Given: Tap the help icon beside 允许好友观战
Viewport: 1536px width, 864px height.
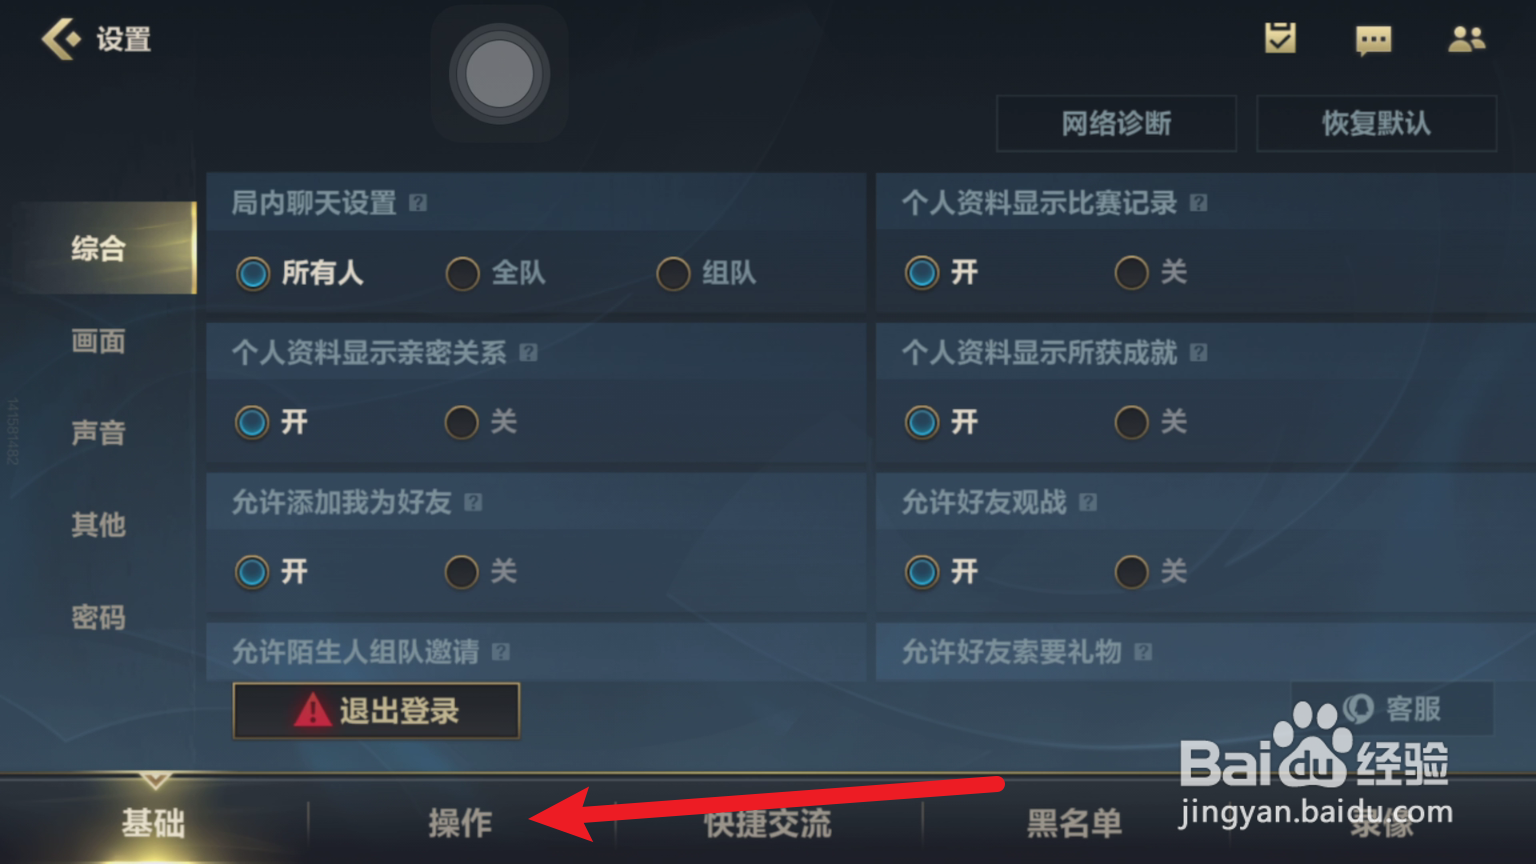Looking at the screenshot, I should click(x=1088, y=502).
